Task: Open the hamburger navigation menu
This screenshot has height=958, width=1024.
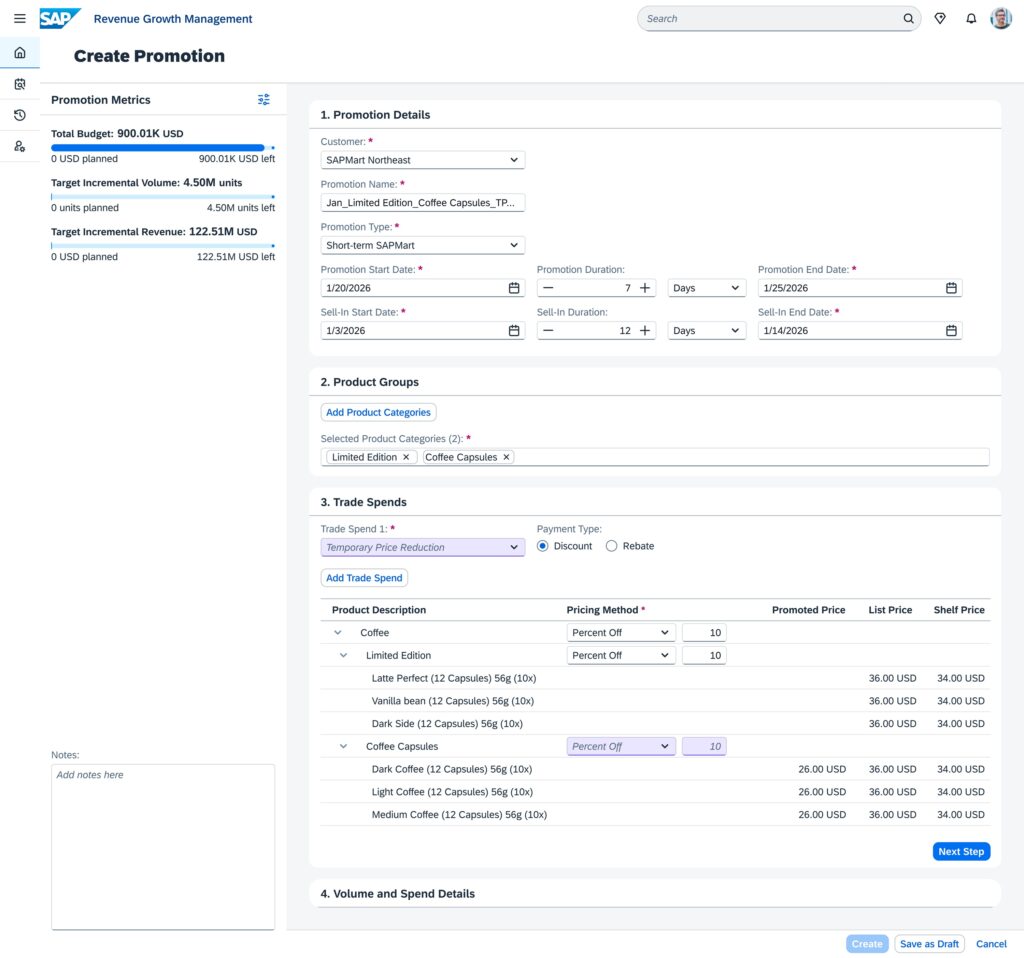Action: click(20, 18)
